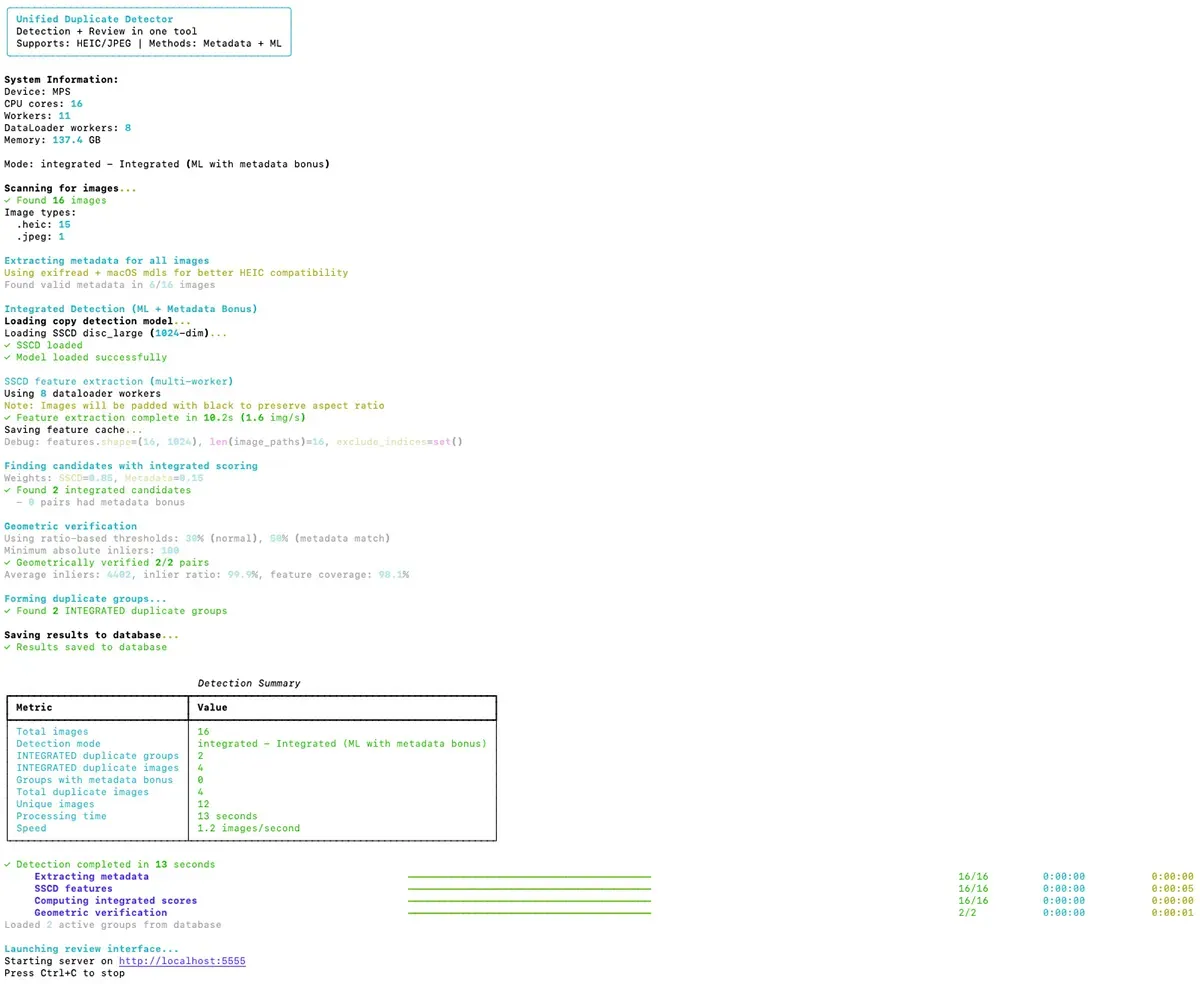Click 'Loaded 2 active groups from database'
This screenshot has height=984, width=1200.
(x=112, y=925)
